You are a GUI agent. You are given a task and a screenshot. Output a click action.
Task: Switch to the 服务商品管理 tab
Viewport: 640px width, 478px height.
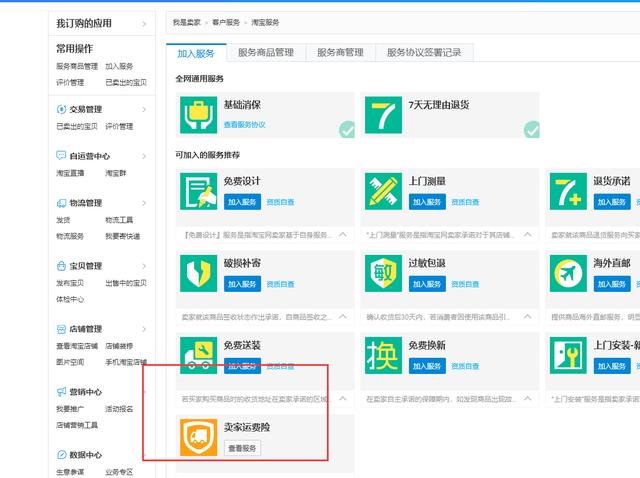266,52
